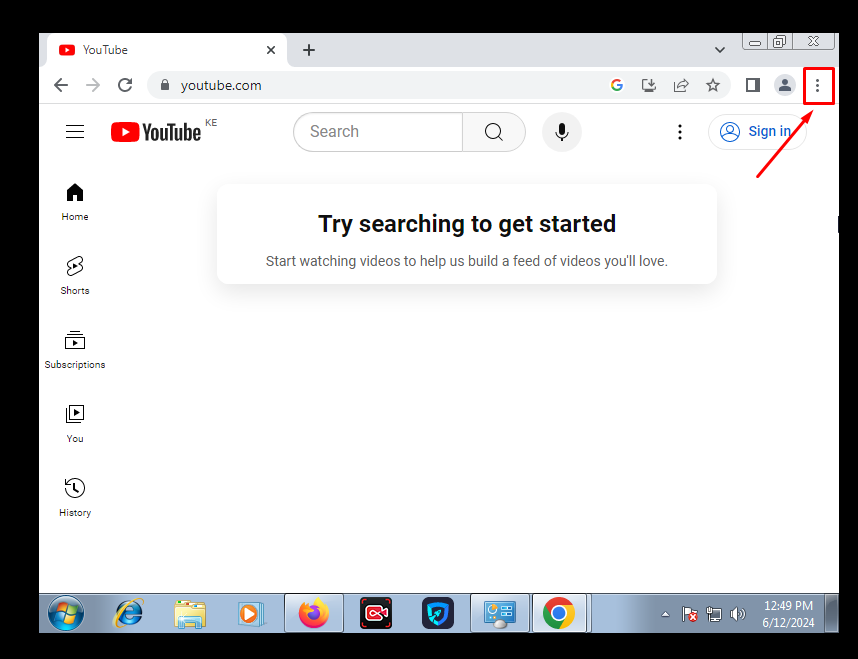View site information via the lock icon
Viewport: 858px width, 659px height.
tap(165, 85)
